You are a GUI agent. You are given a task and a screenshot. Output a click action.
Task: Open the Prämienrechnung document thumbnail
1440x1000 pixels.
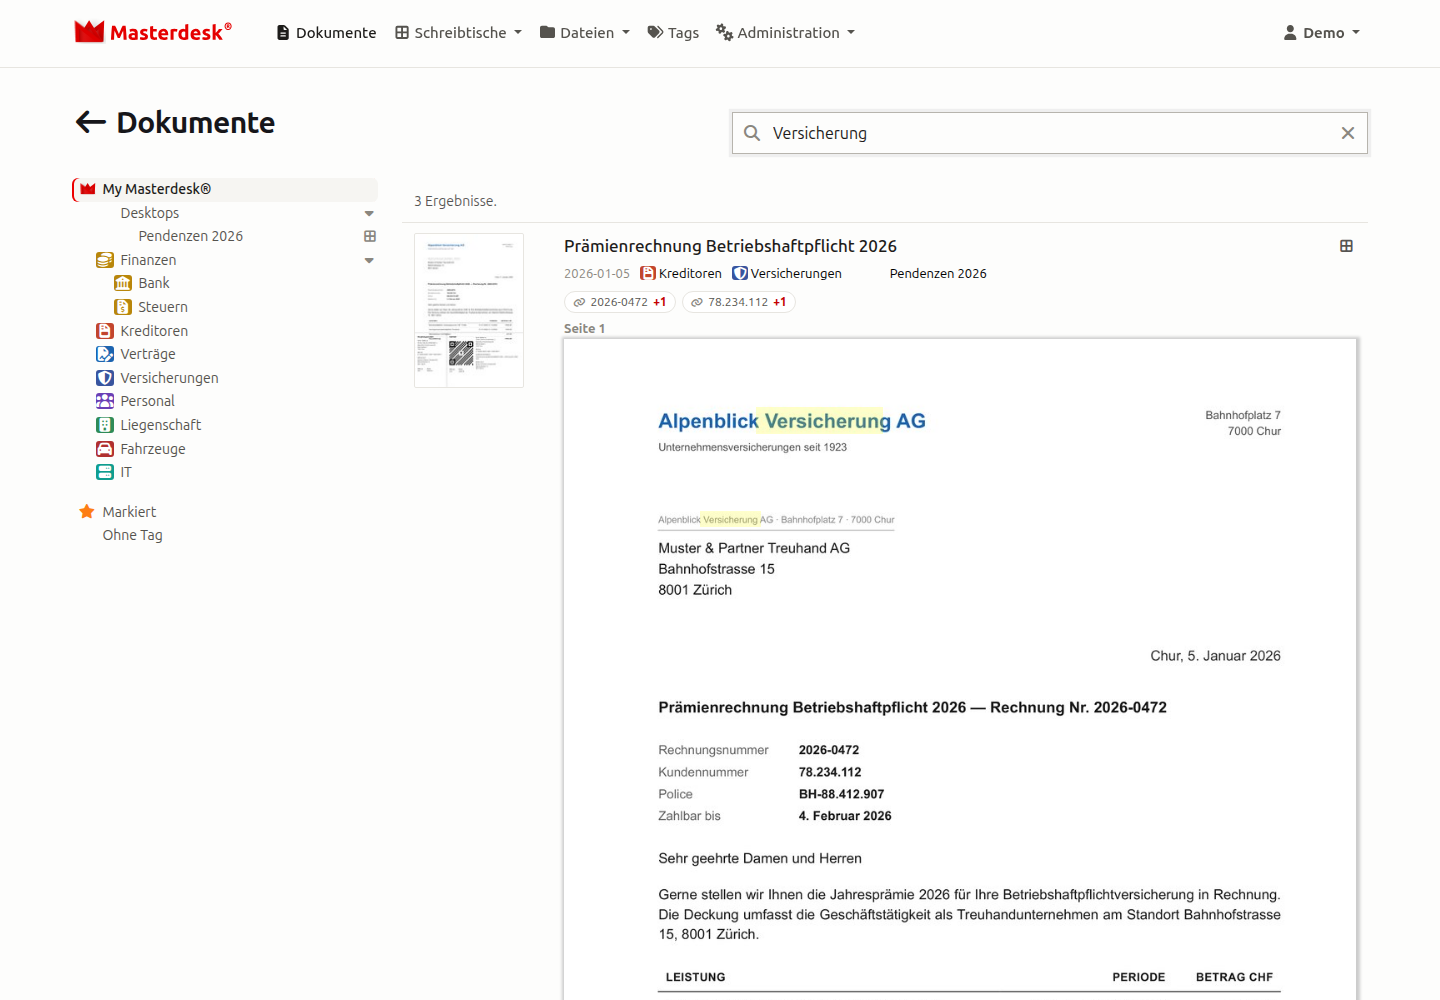pos(469,310)
